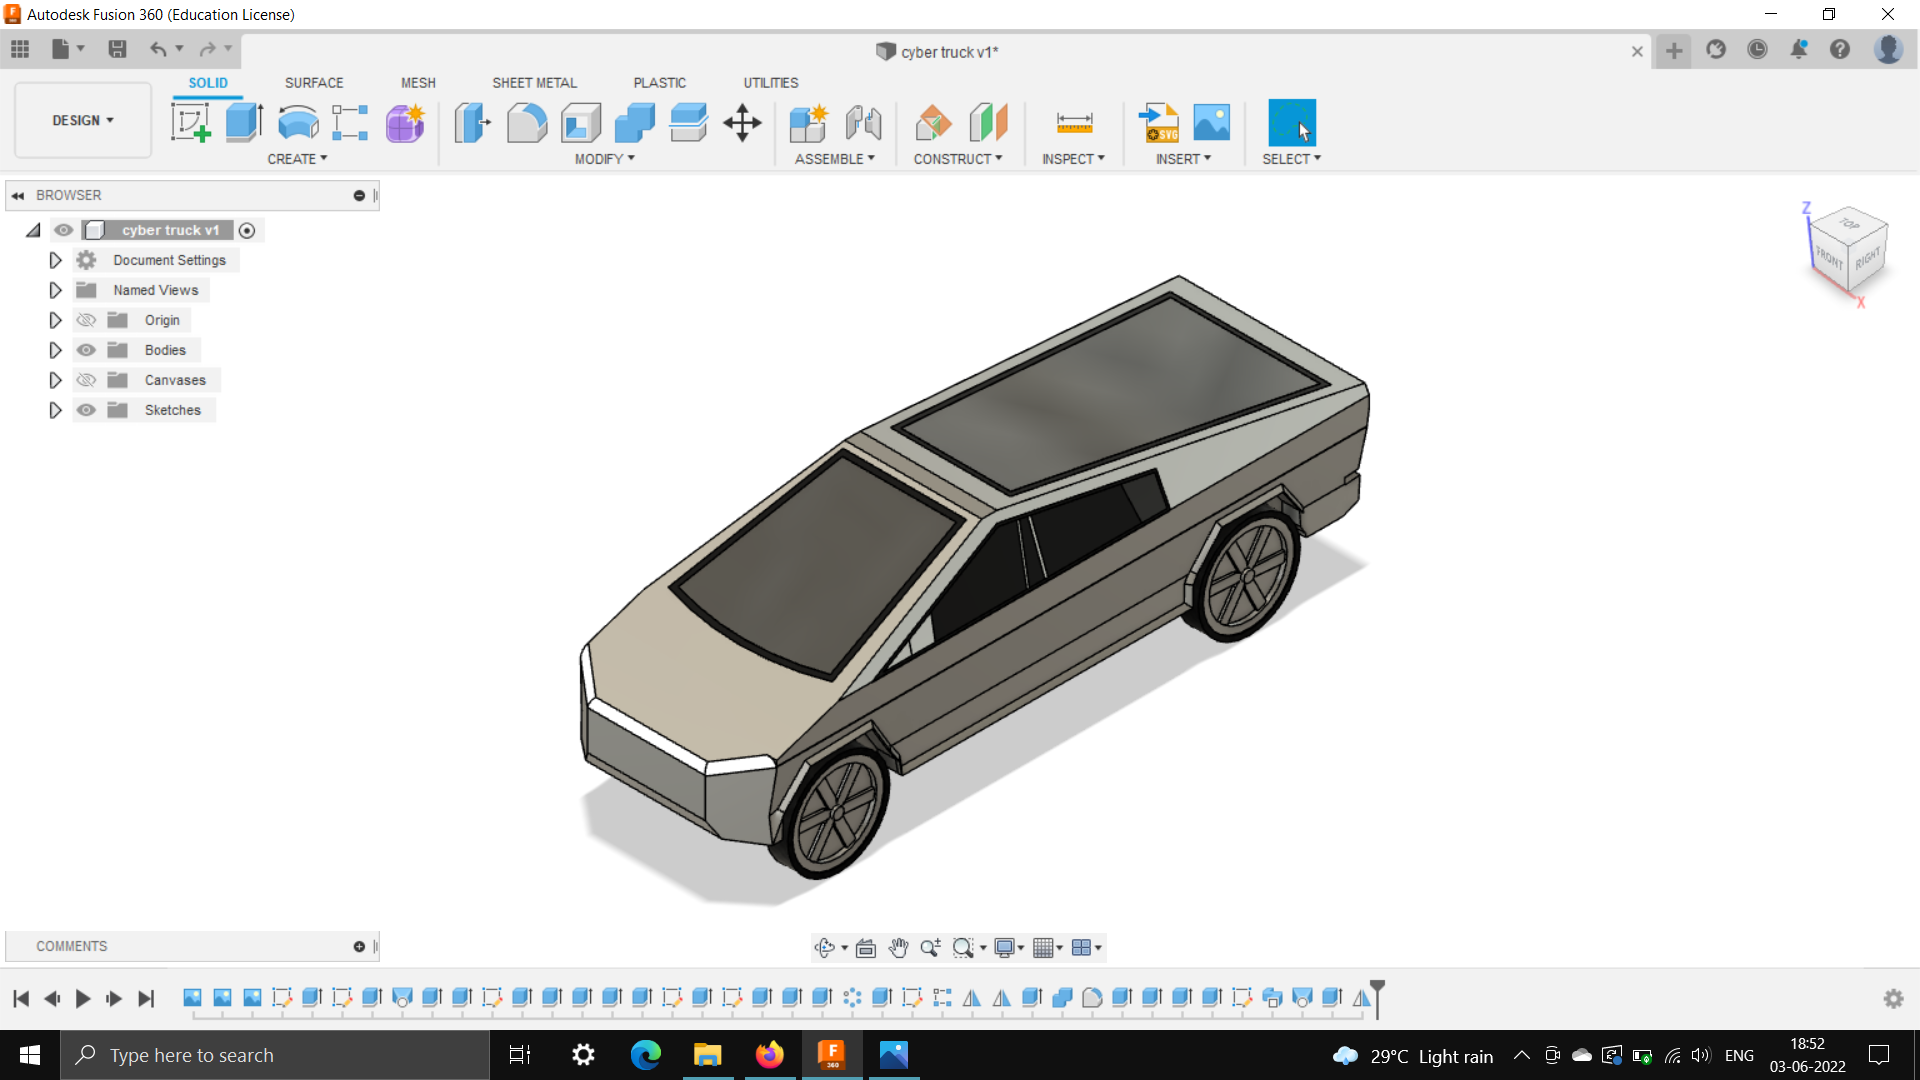The image size is (1920, 1080).
Task: Open Firefox from the taskbar
Action: [767, 1055]
